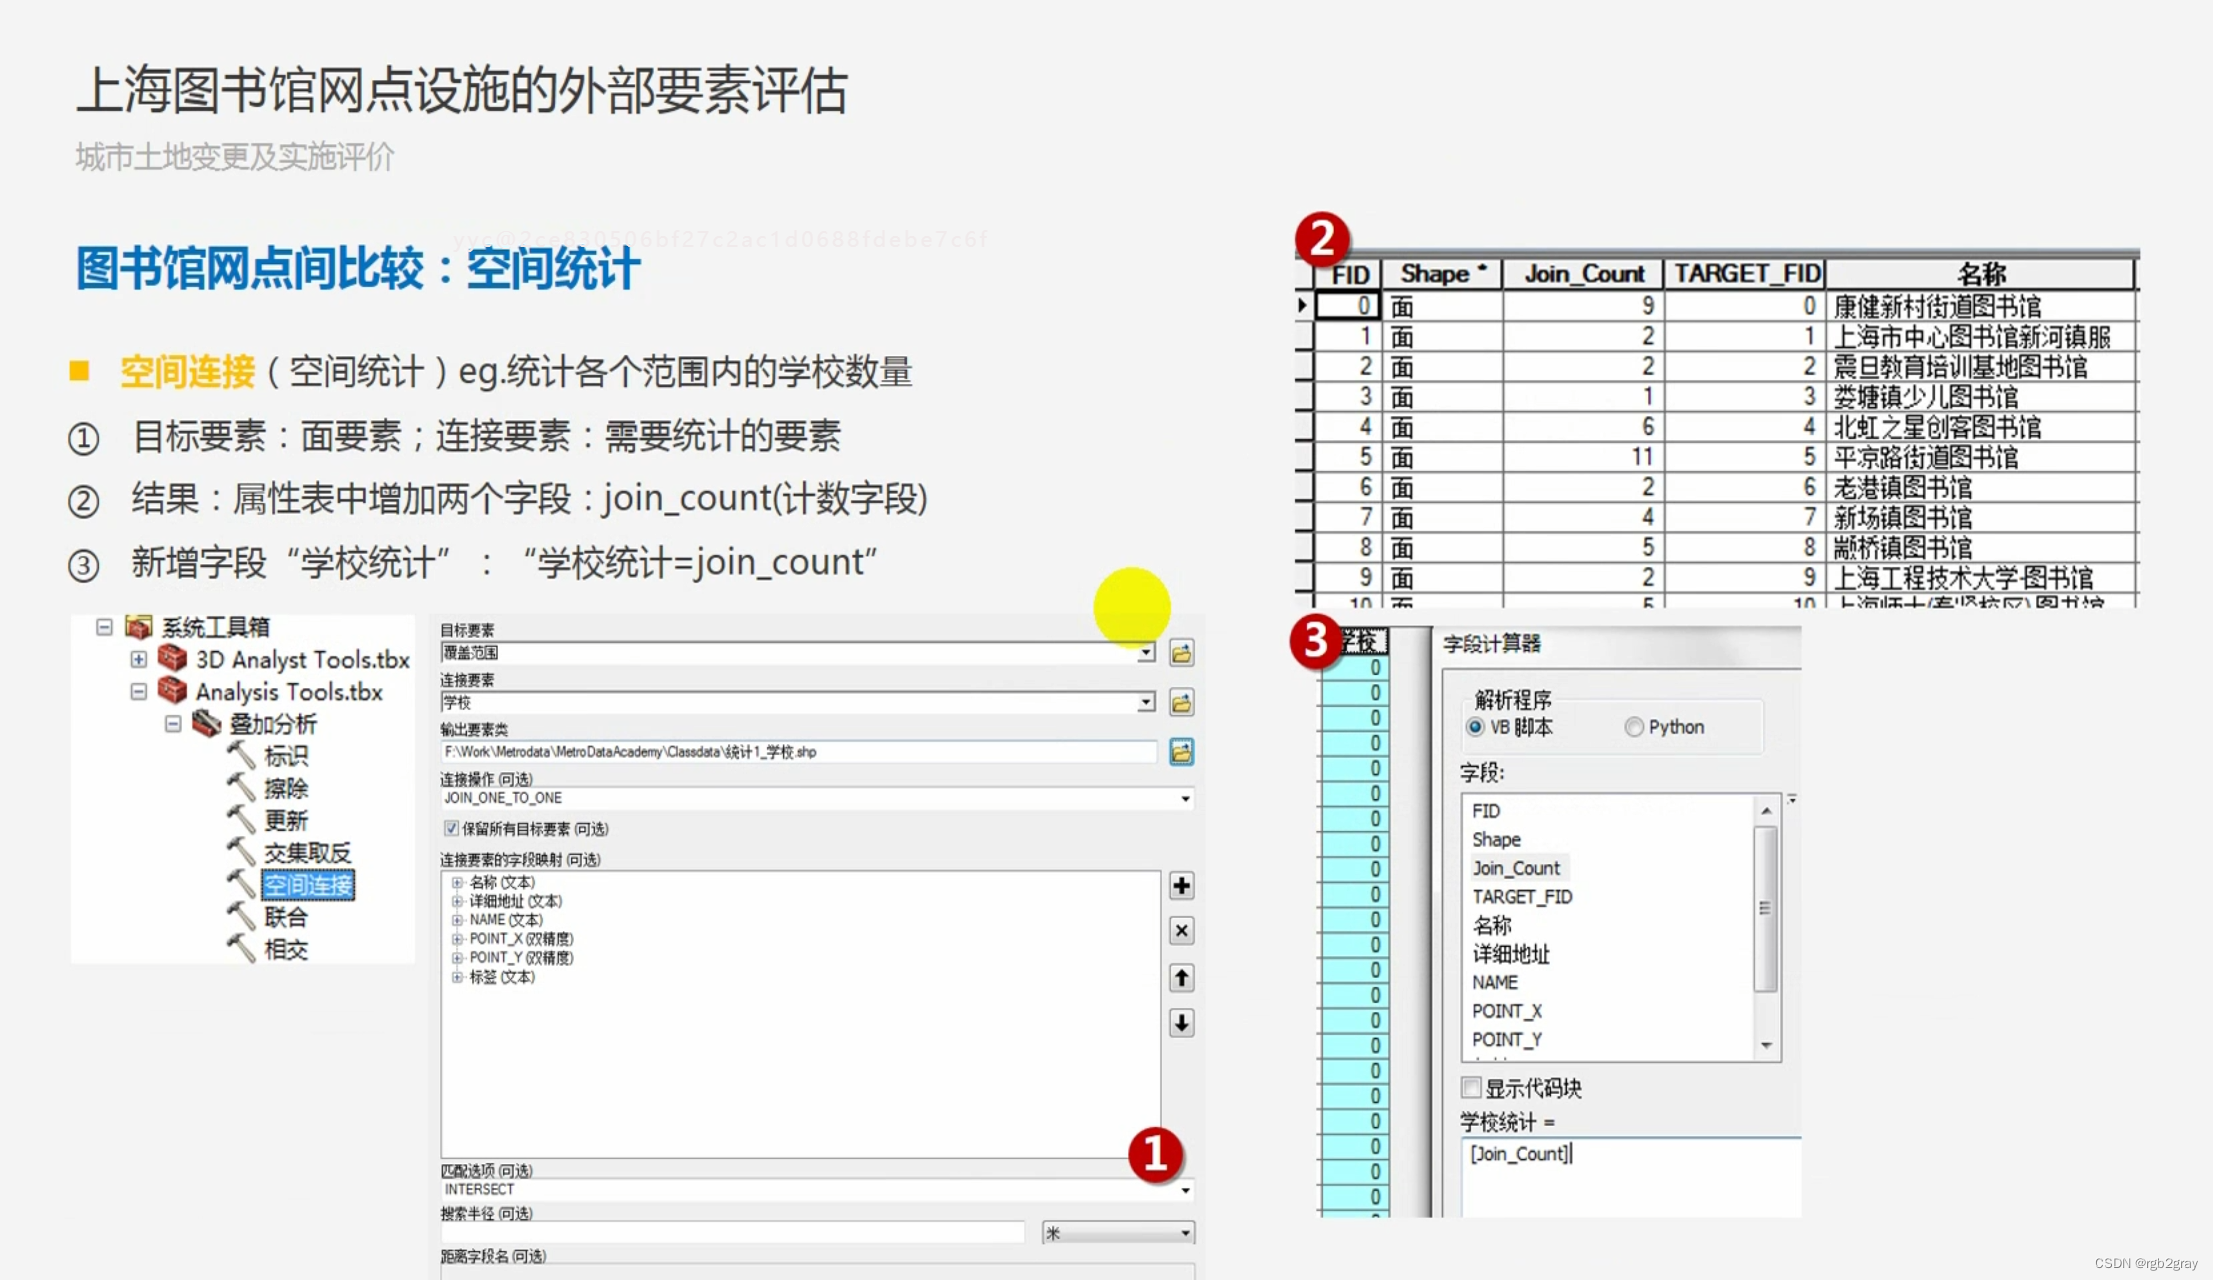Click the 平凉路街道图书馆 table cell
Viewport: 2213px width, 1280px height.
(x=1981, y=457)
